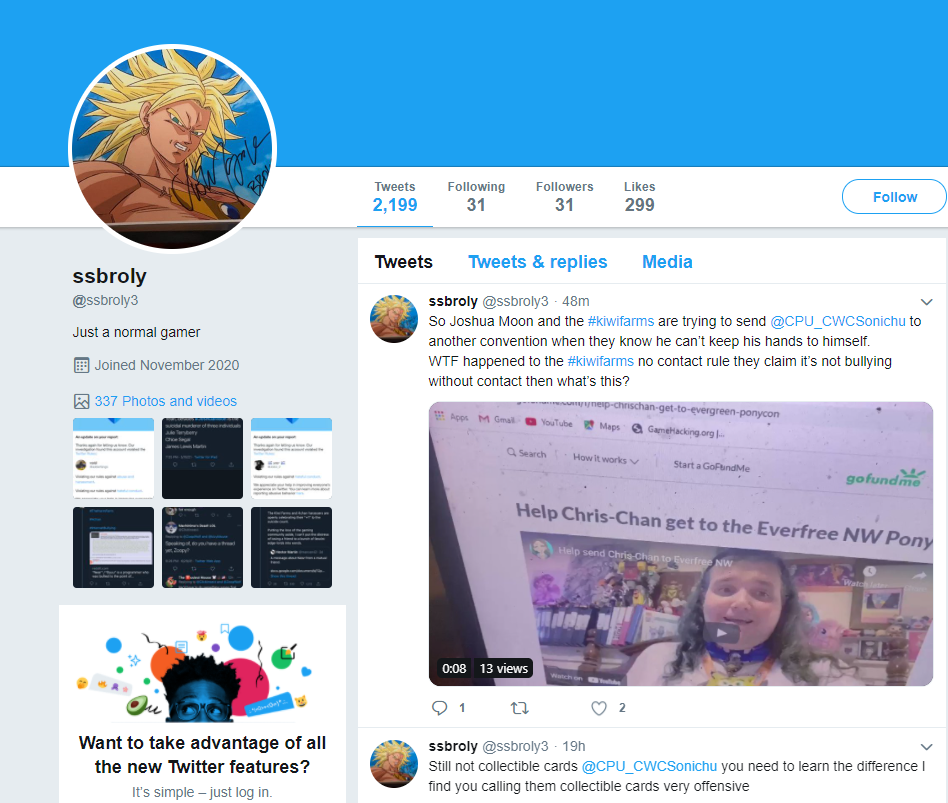Open the first media thumbnail in the grid

[x=114, y=458]
